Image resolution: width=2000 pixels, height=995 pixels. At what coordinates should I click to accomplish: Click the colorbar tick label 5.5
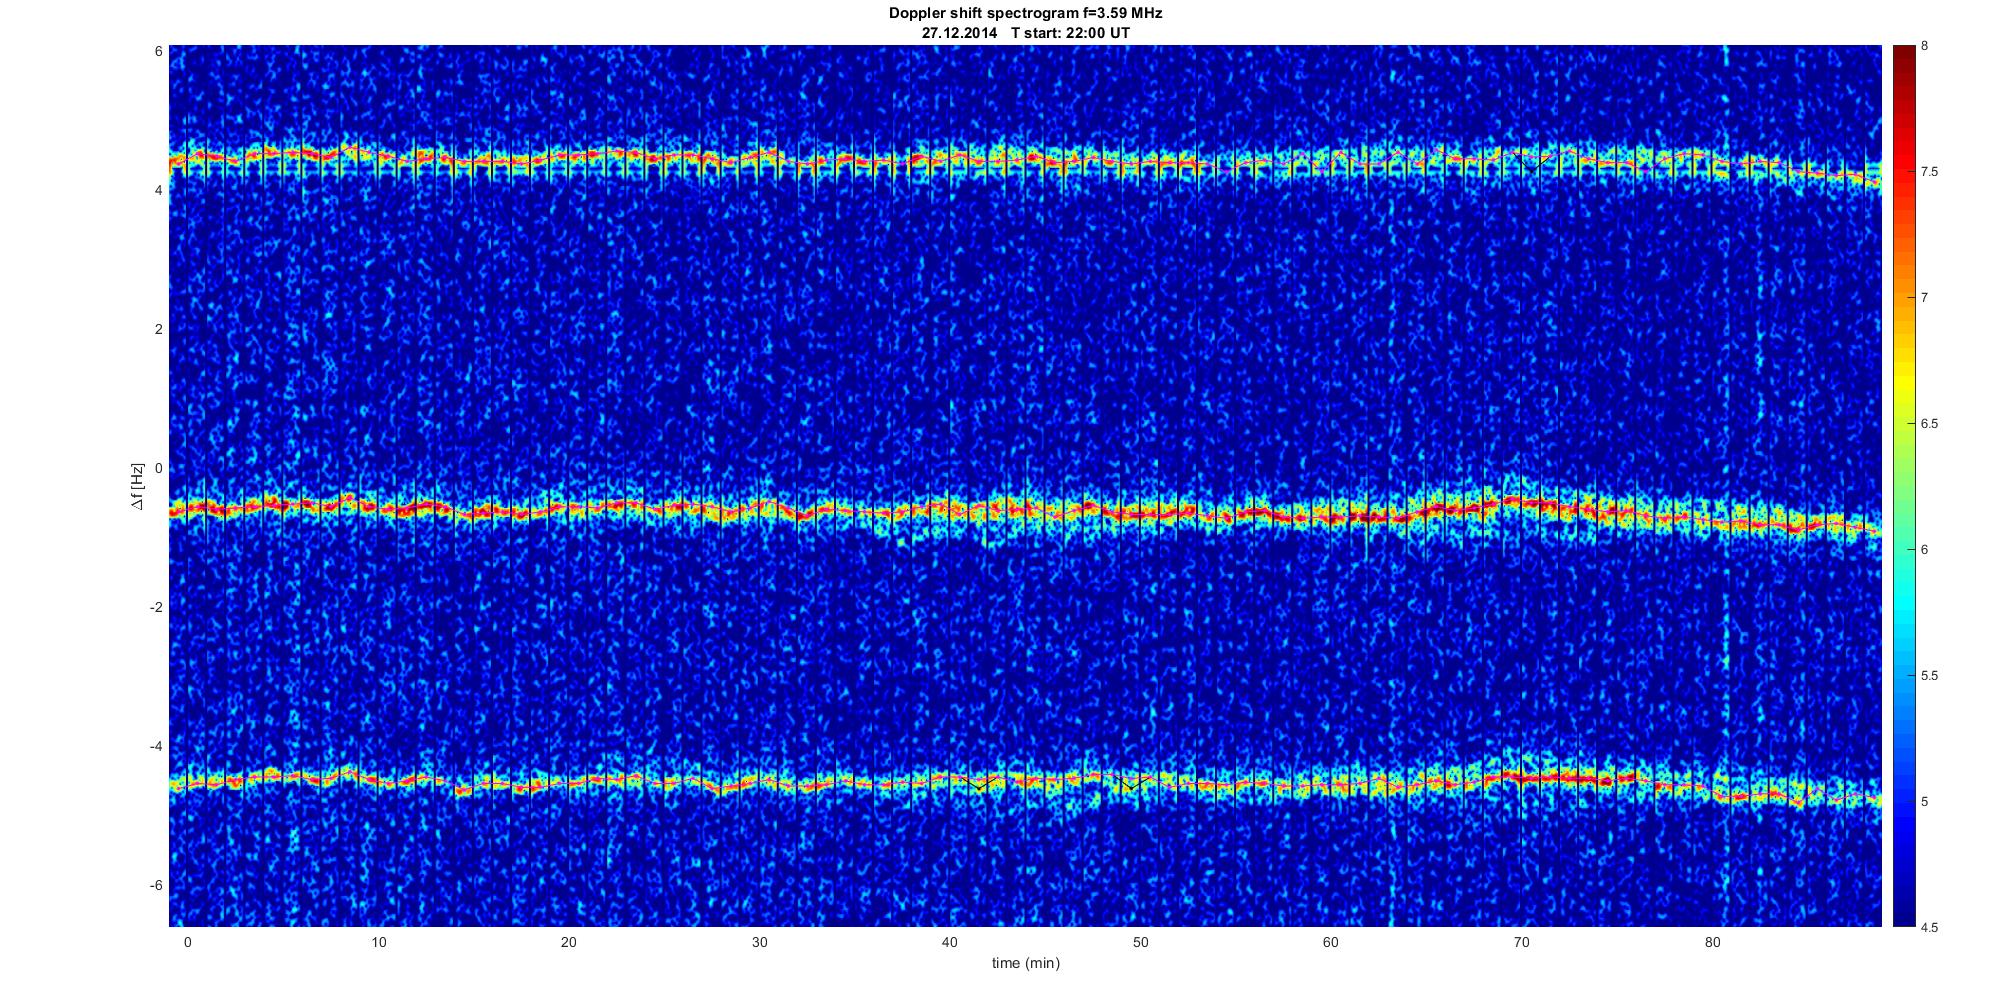1929,676
